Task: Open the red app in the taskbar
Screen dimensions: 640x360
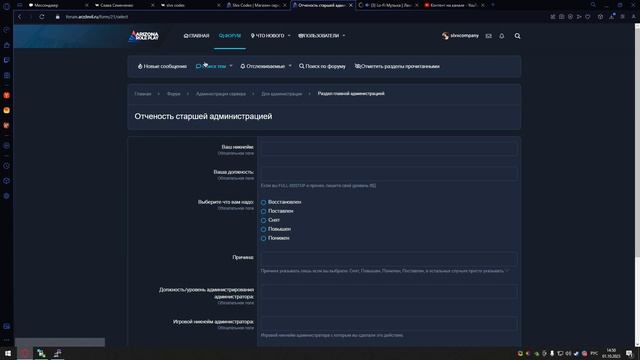Action: point(24,353)
